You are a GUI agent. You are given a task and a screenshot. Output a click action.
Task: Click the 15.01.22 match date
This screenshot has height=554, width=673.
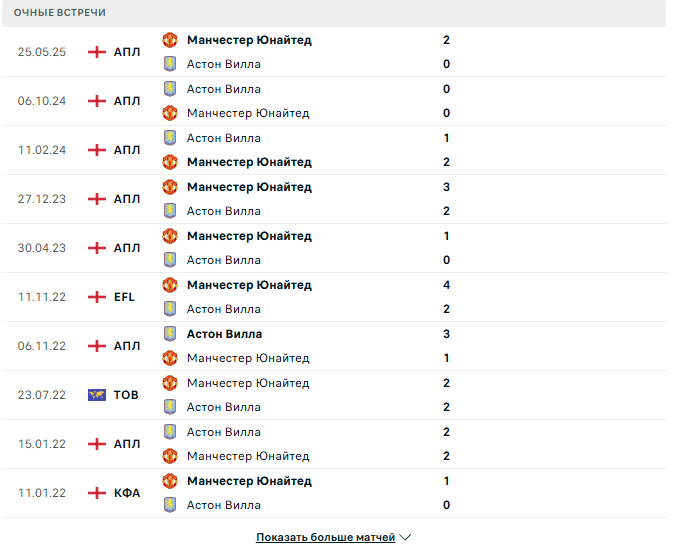pos(42,444)
